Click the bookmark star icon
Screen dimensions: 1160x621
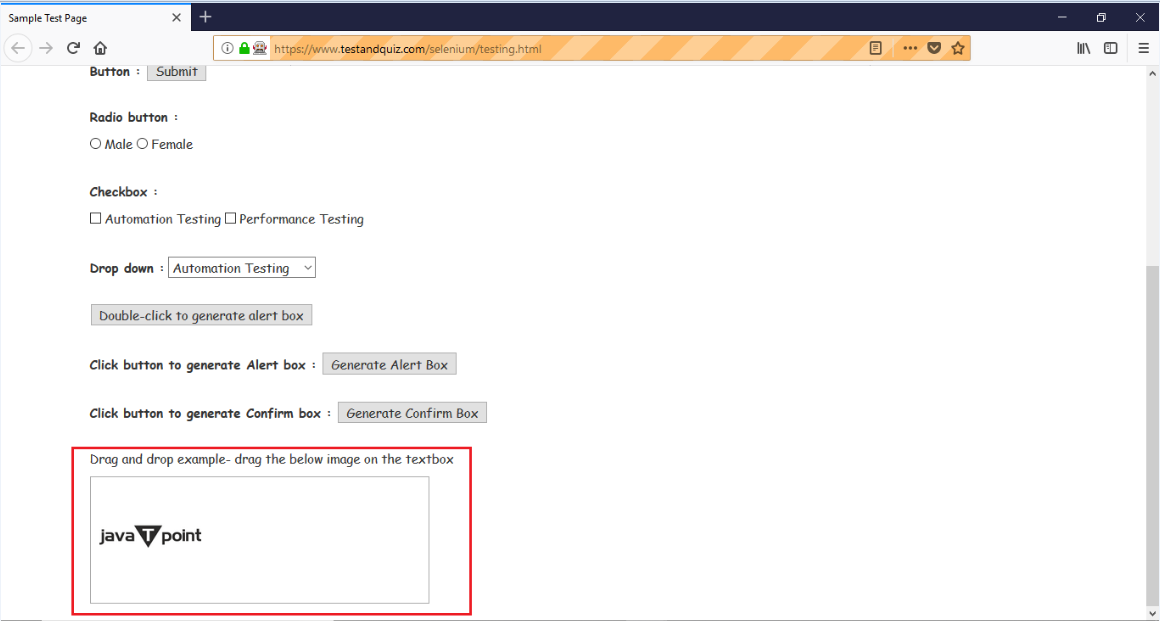pos(958,47)
